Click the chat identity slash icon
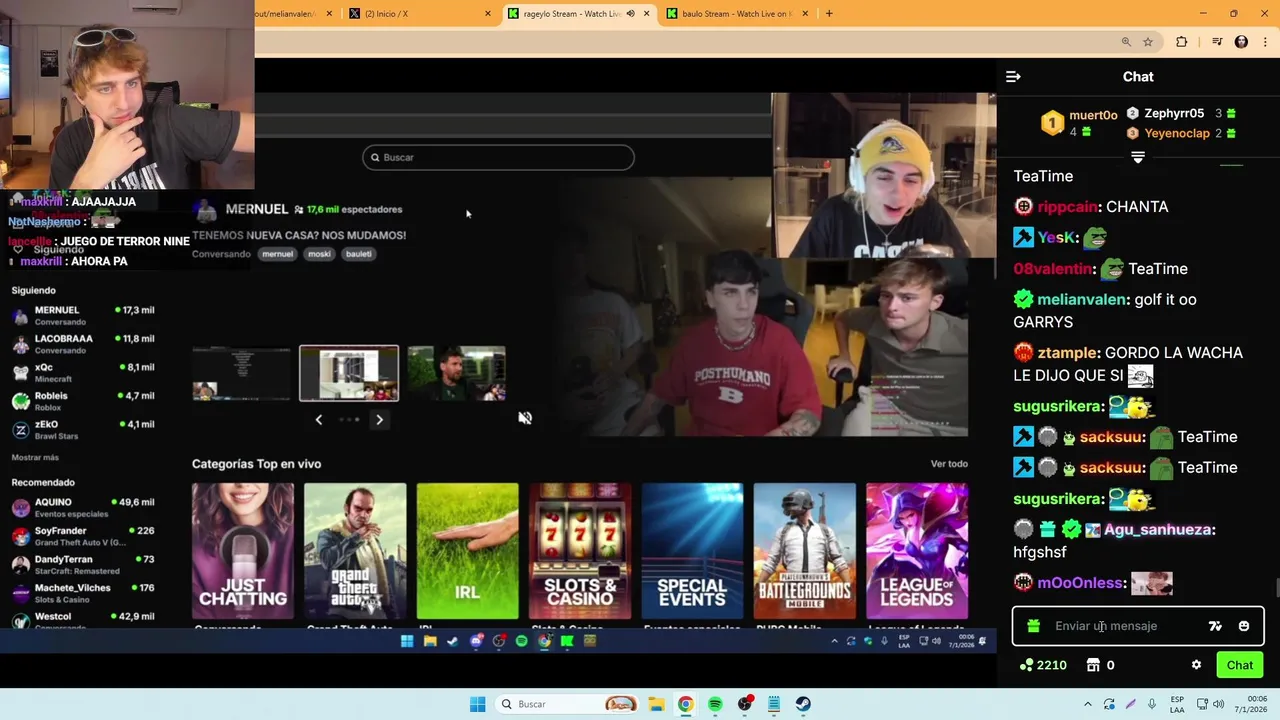This screenshot has width=1280, height=720. (1215, 626)
